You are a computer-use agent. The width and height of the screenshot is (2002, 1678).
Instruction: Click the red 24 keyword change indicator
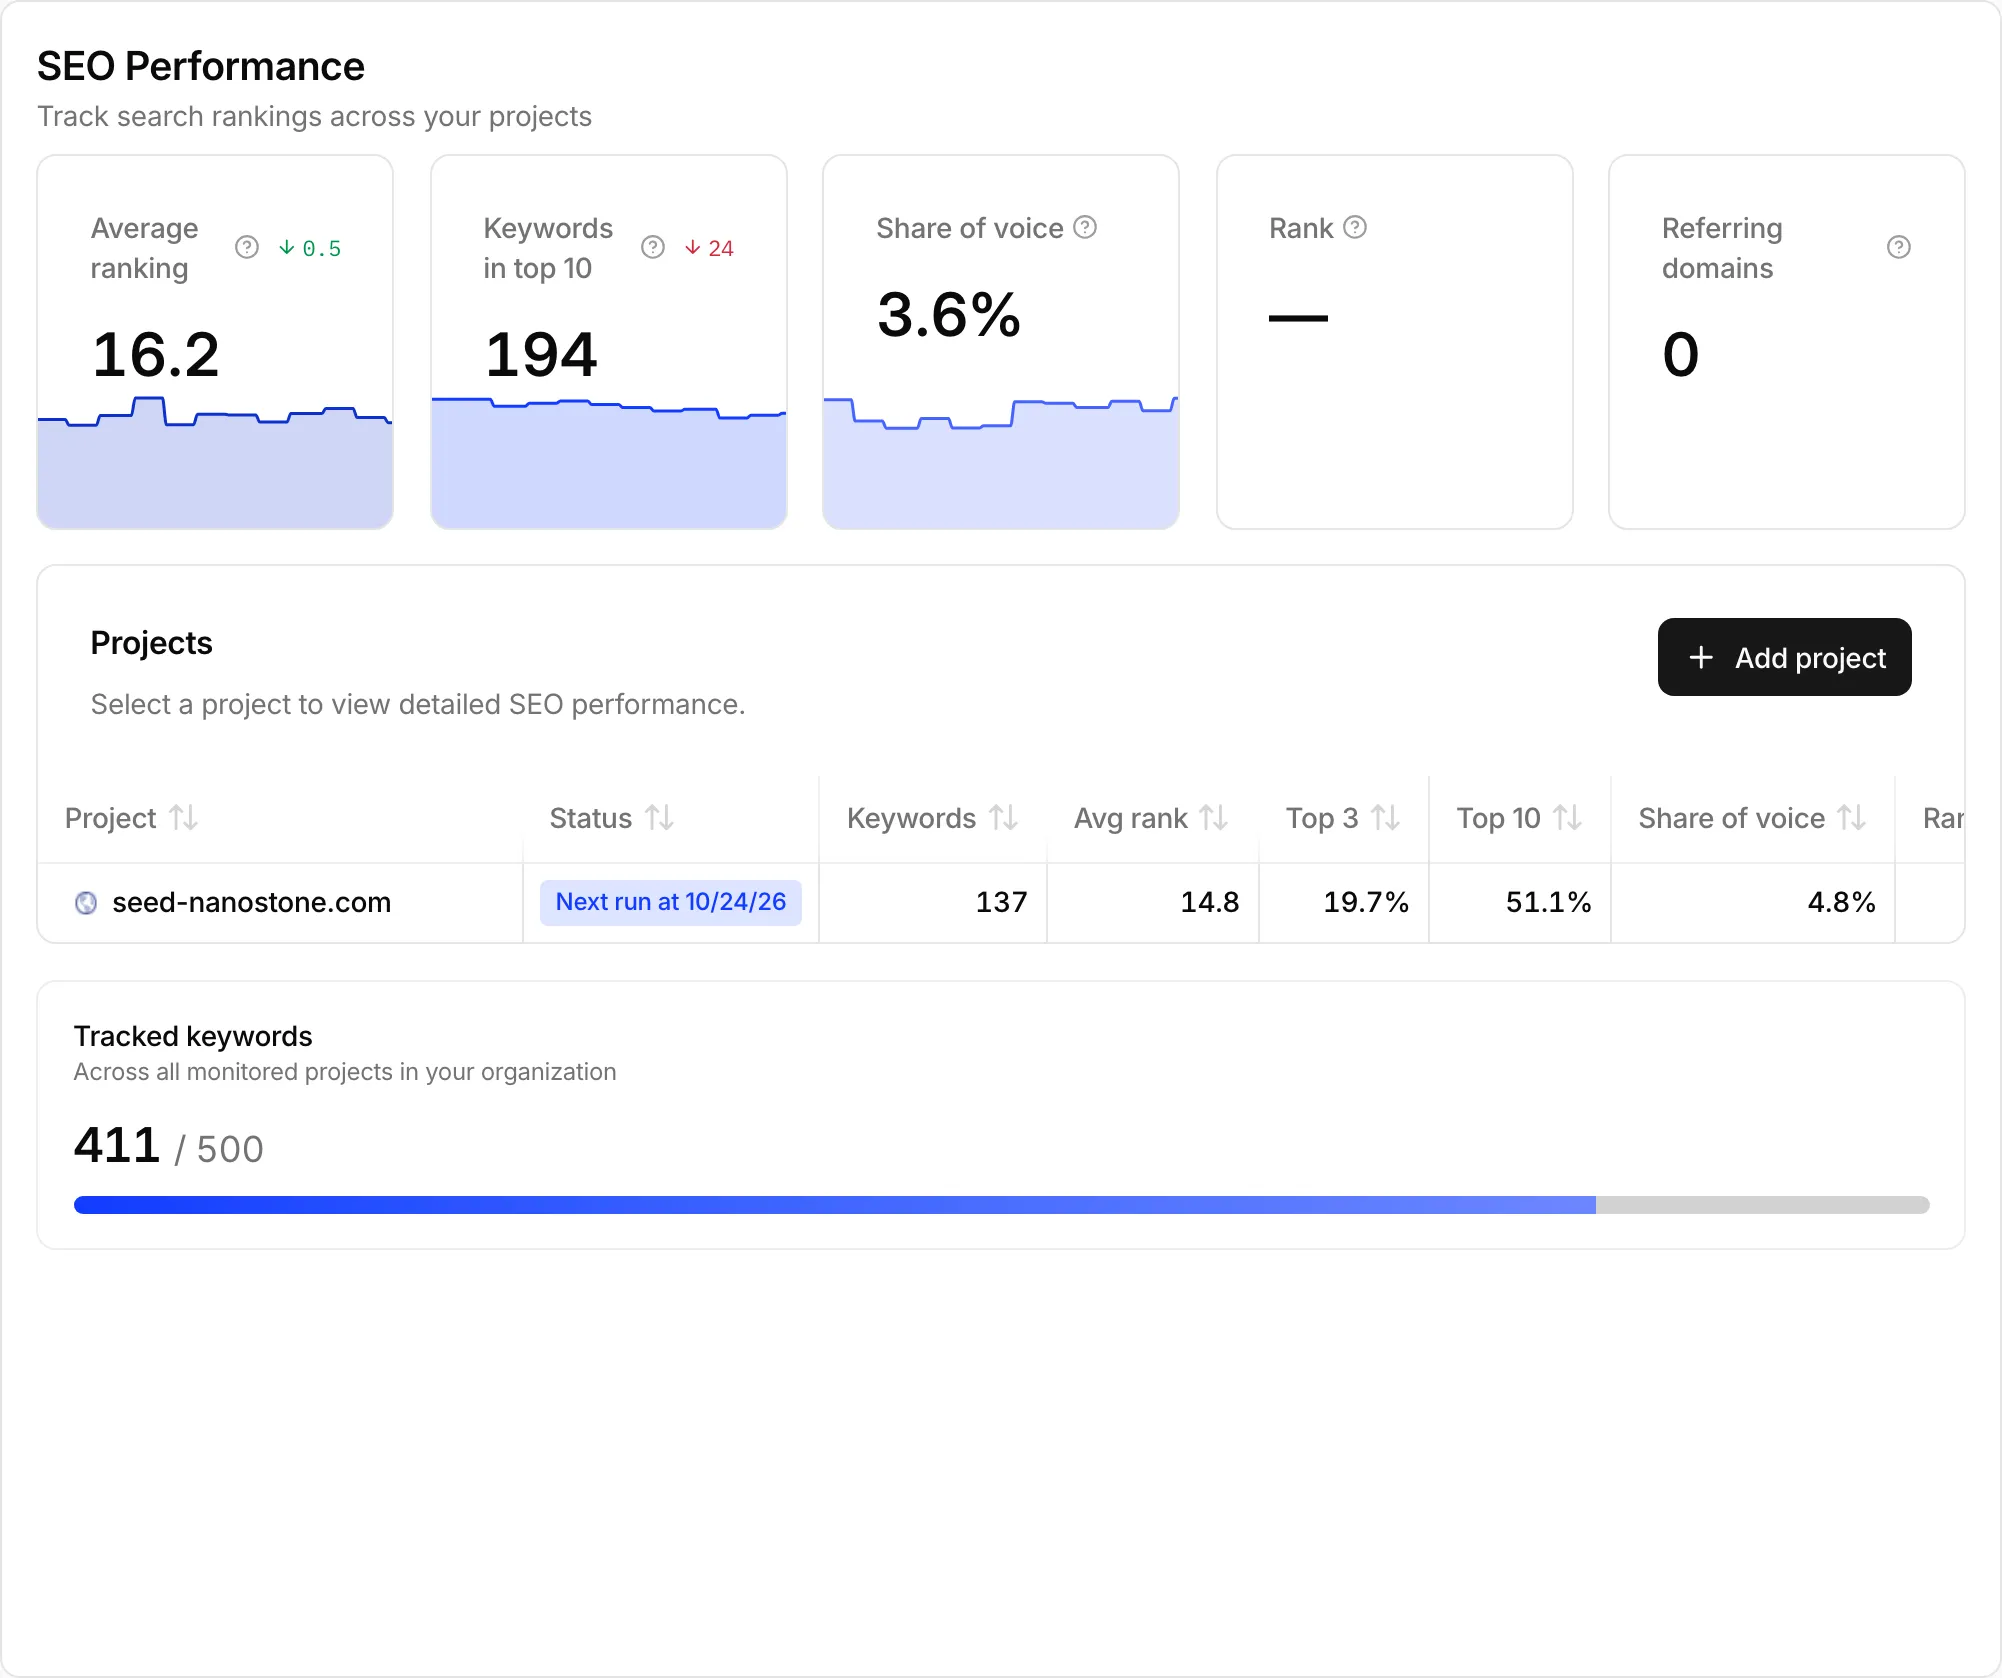(709, 248)
